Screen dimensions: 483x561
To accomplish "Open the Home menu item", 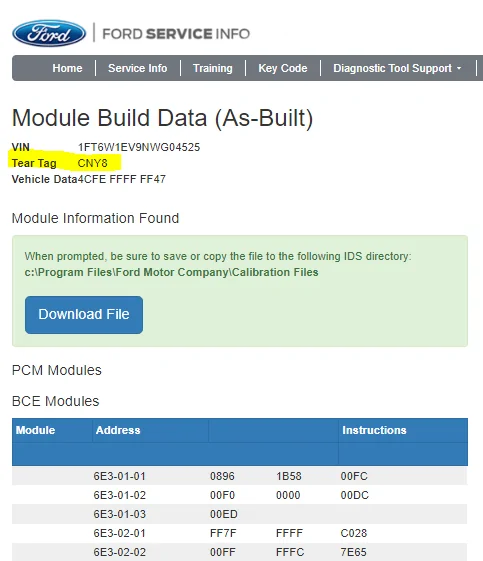I will (x=67, y=68).
